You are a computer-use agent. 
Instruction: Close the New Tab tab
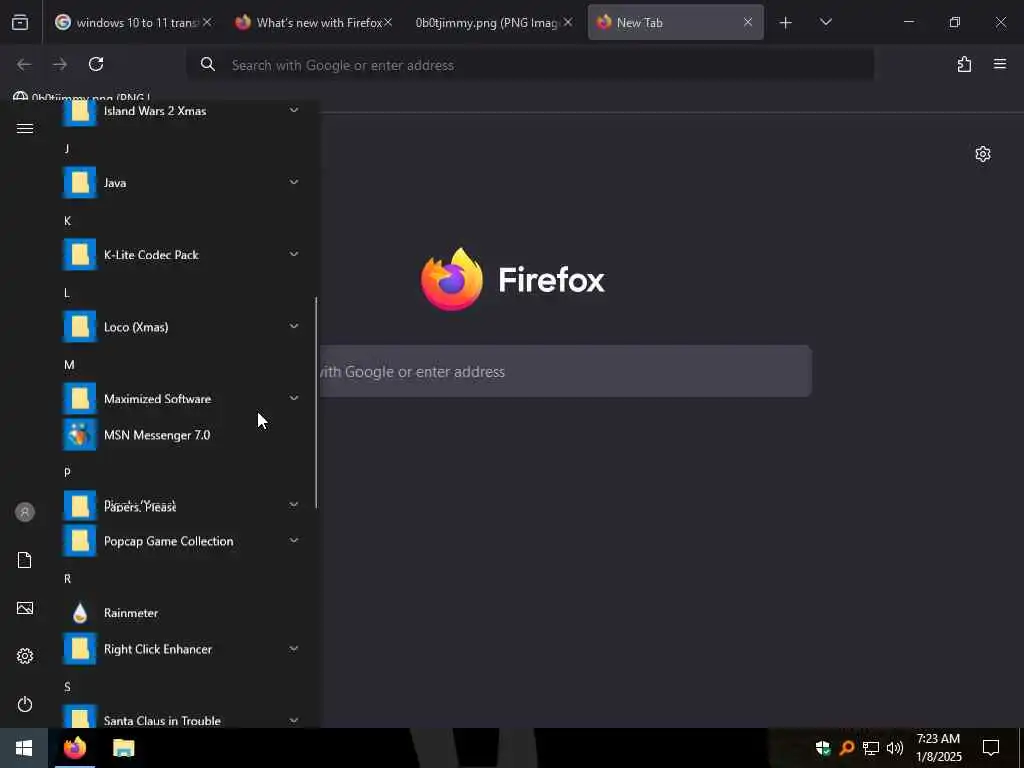pos(748,22)
